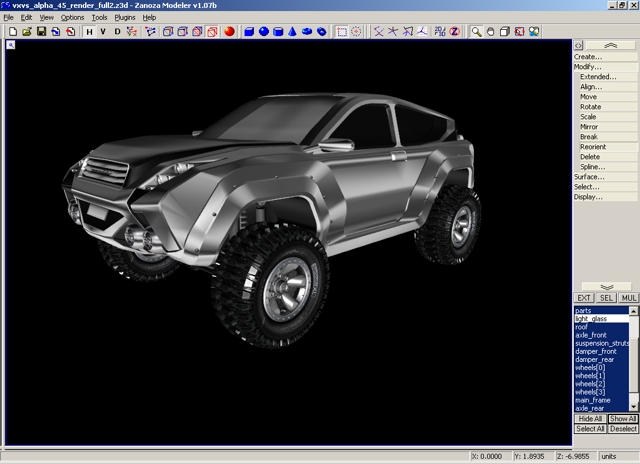
Task: Expand the Surface... command group
Action: pos(589,177)
